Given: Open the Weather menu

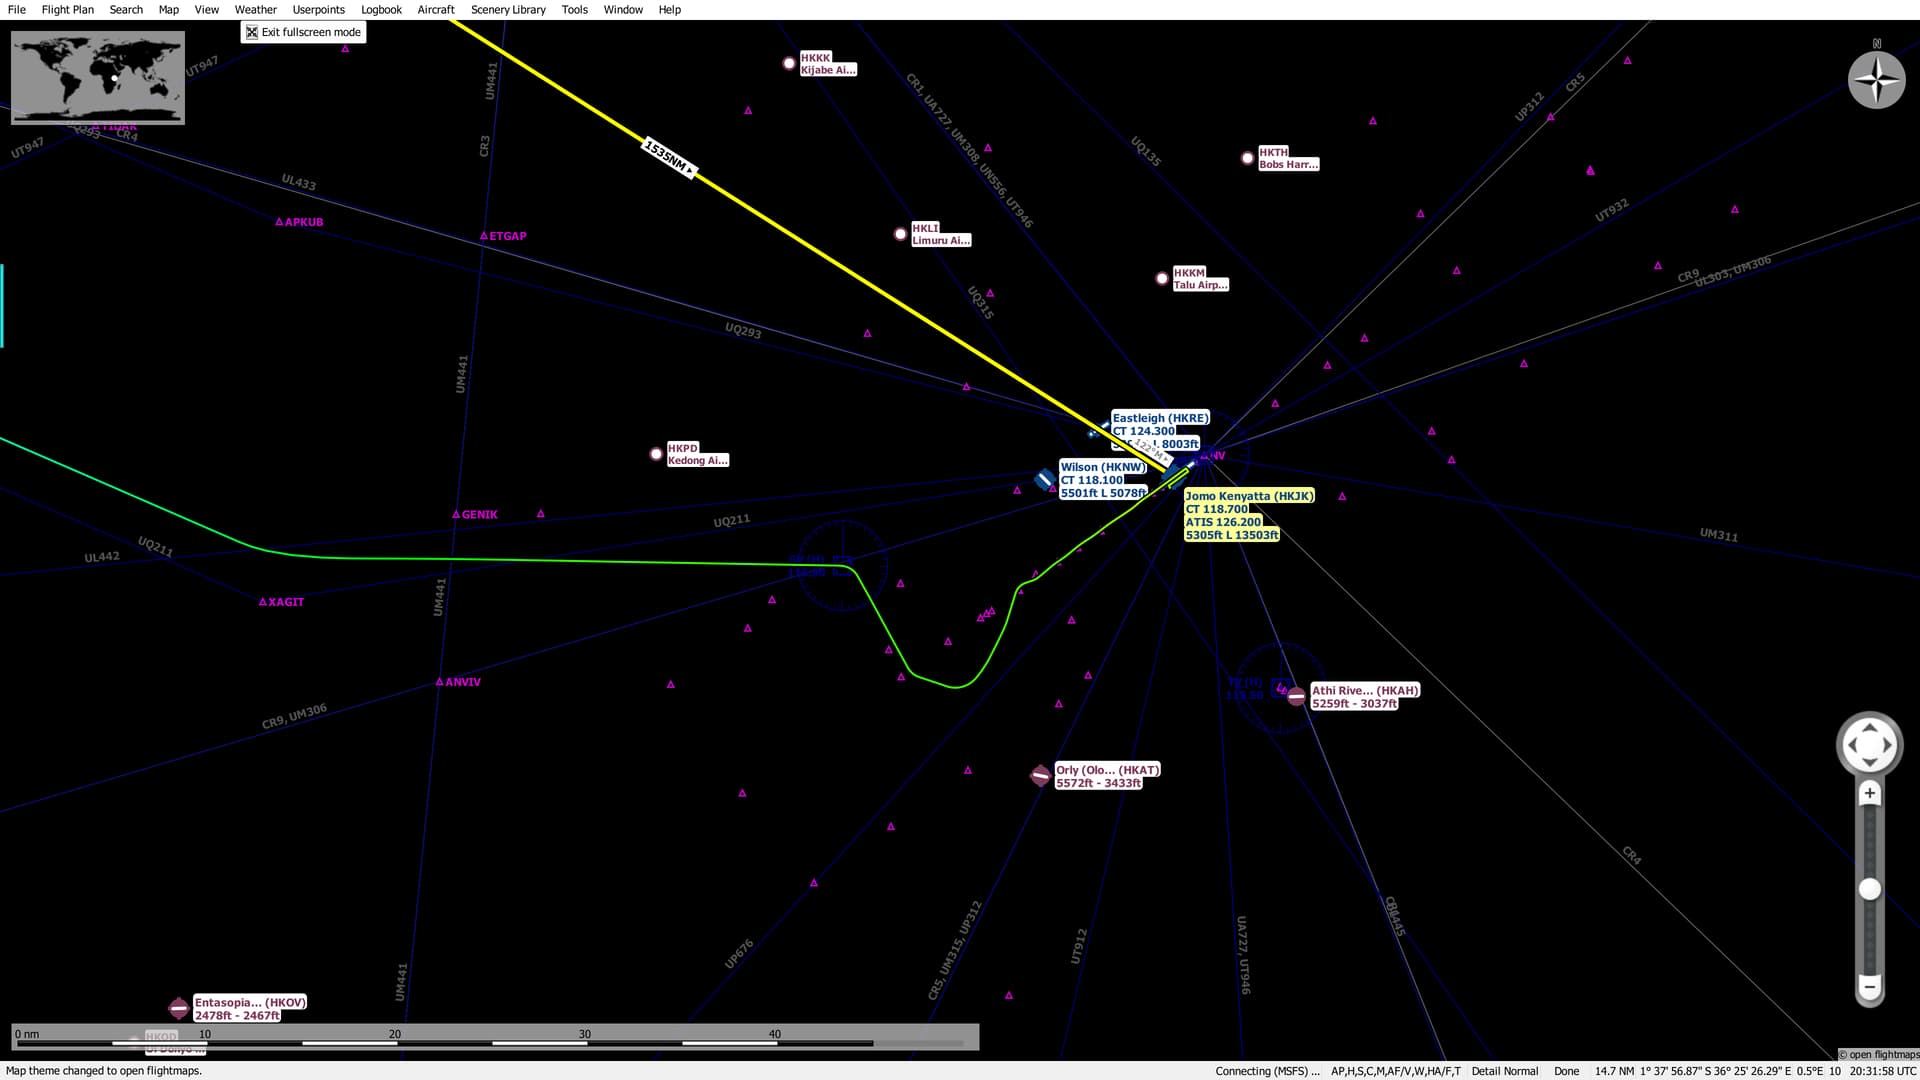Looking at the screenshot, I should [x=255, y=10].
